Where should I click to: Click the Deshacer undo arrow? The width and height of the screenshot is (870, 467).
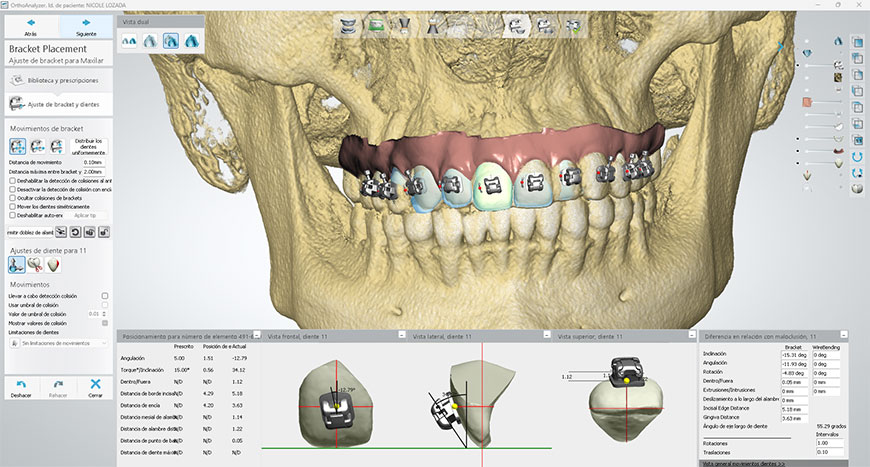(18, 386)
